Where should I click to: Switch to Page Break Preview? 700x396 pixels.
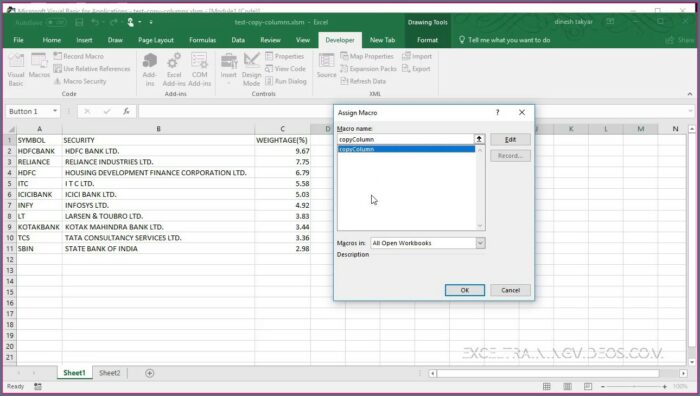tap(588, 387)
